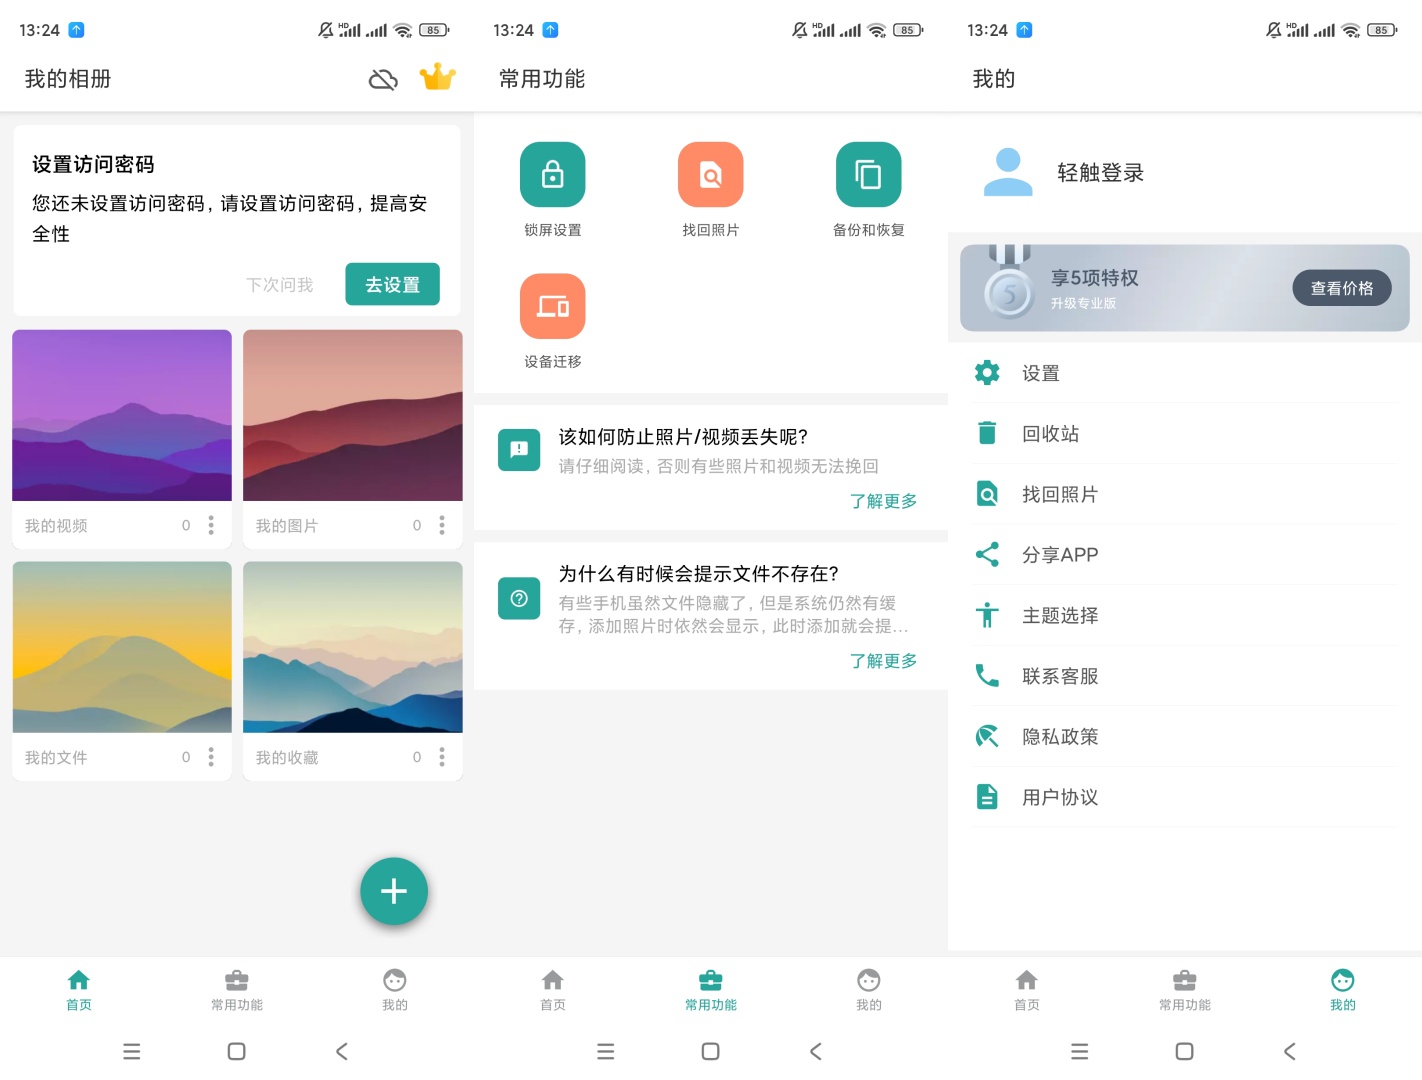Tap the cloud sync disabled icon
The width and height of the screenshot is (1422, 1080).
point(383,79)
